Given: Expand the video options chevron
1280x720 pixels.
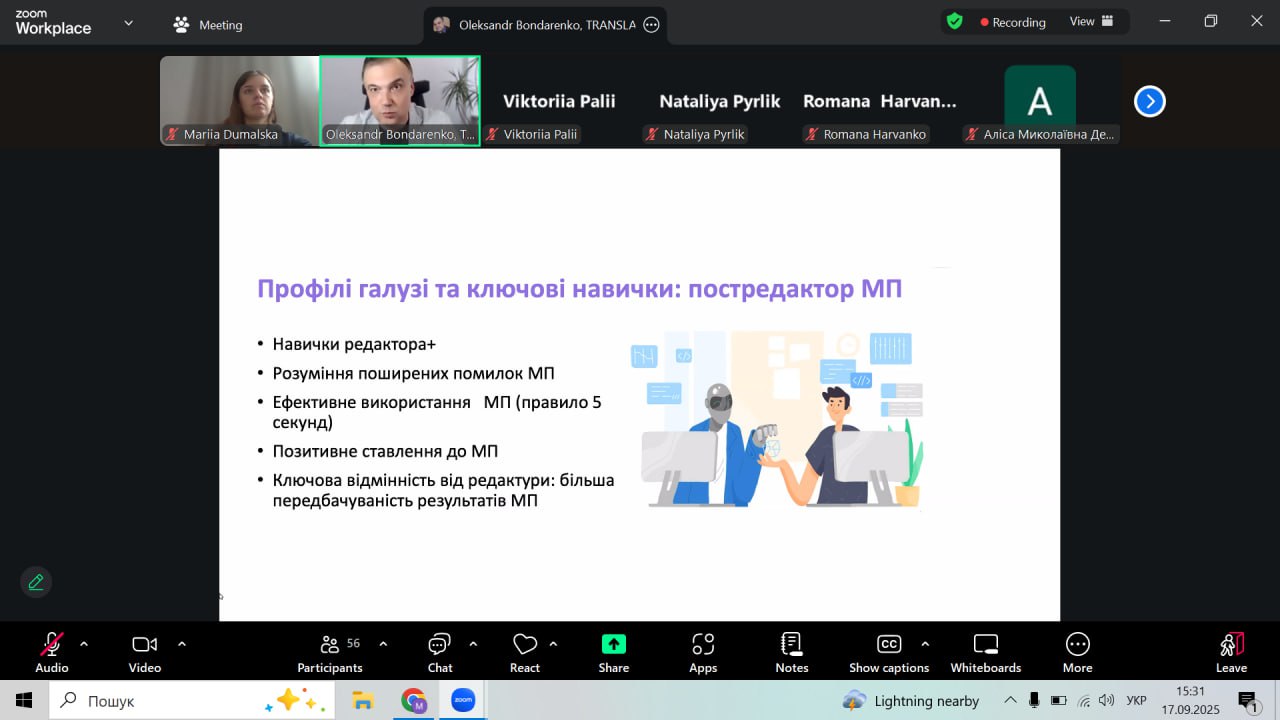Looking at the screenshot, I should coord(182,644).
